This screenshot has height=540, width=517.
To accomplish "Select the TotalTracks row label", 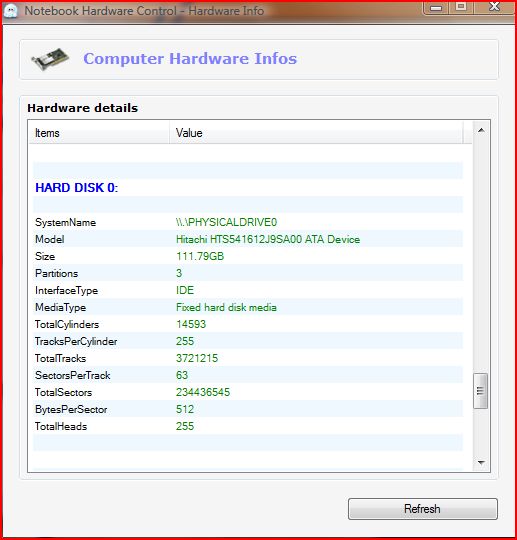I will tap(60, 358).
